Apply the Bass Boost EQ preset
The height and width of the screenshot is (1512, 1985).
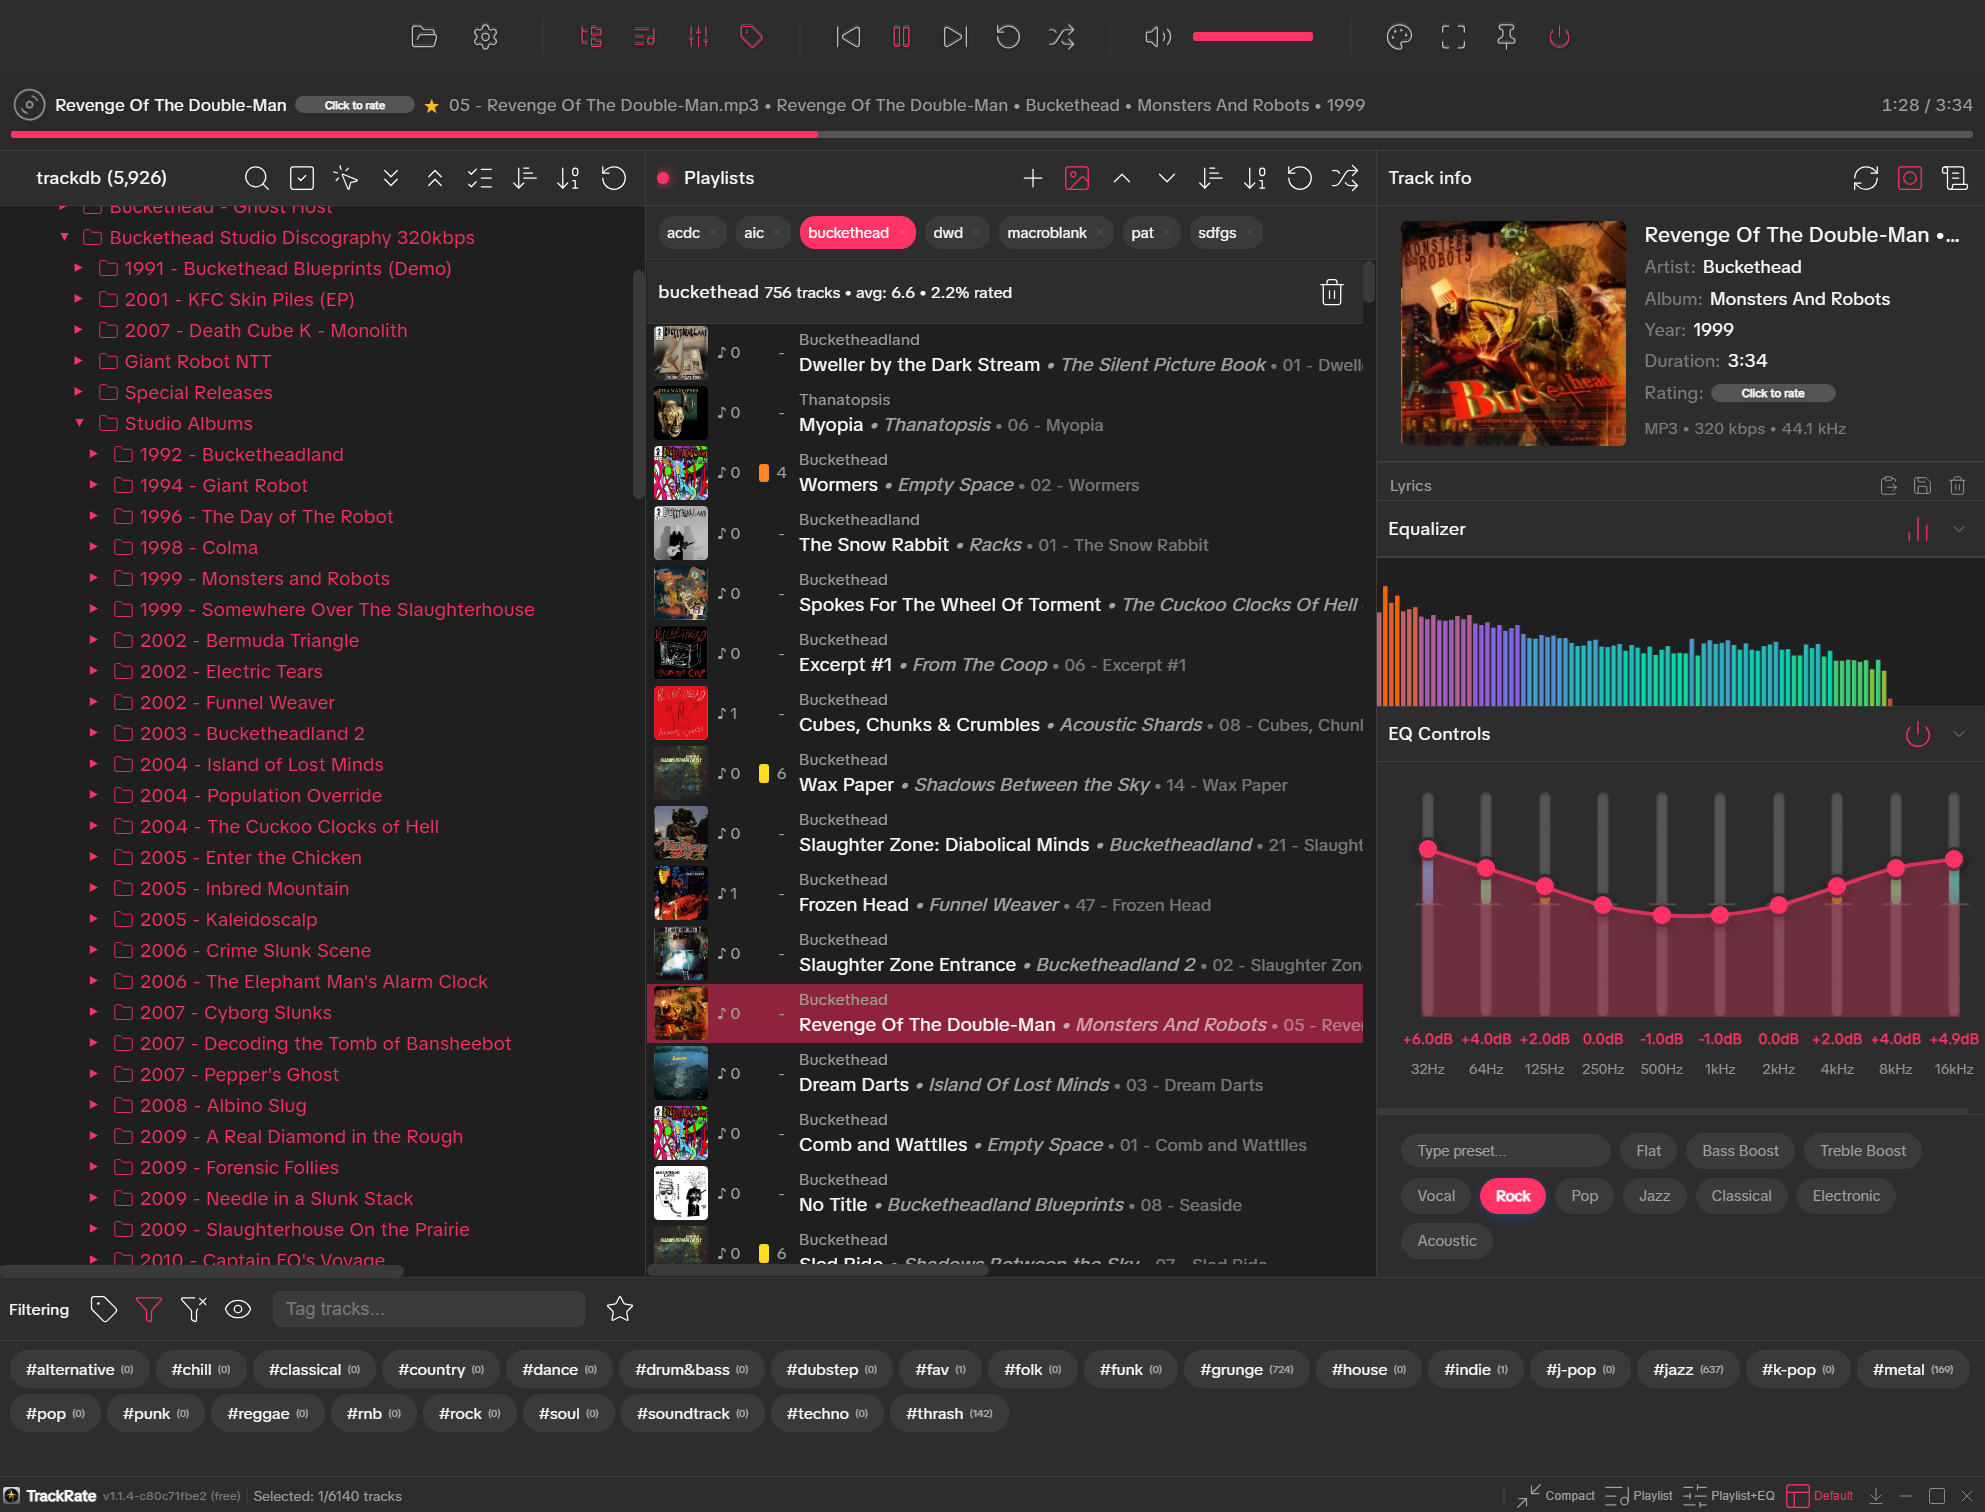click(1740, 1150)
